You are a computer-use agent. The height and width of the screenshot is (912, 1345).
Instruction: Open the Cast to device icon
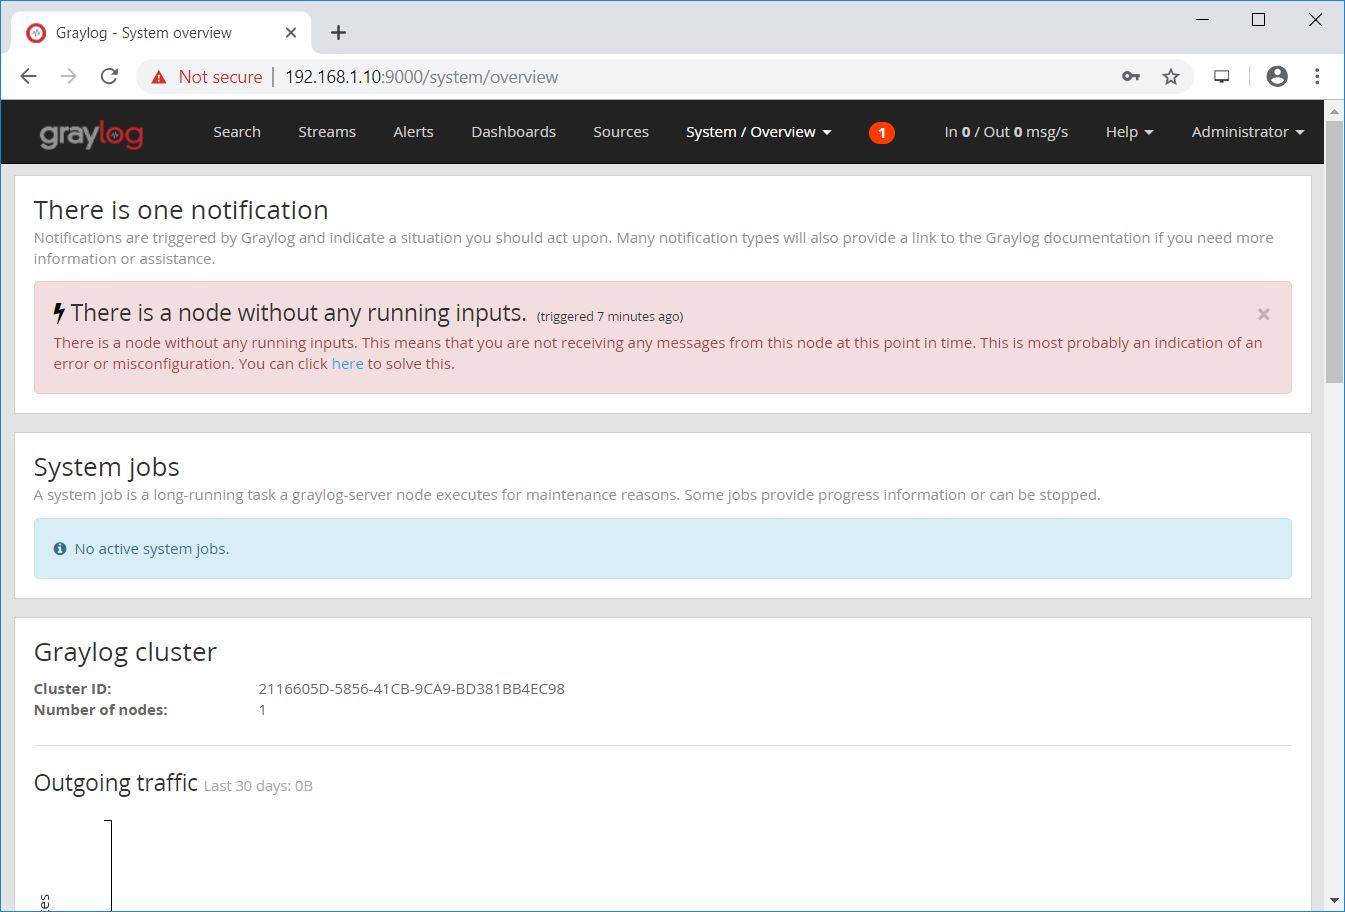[1221, 76]
